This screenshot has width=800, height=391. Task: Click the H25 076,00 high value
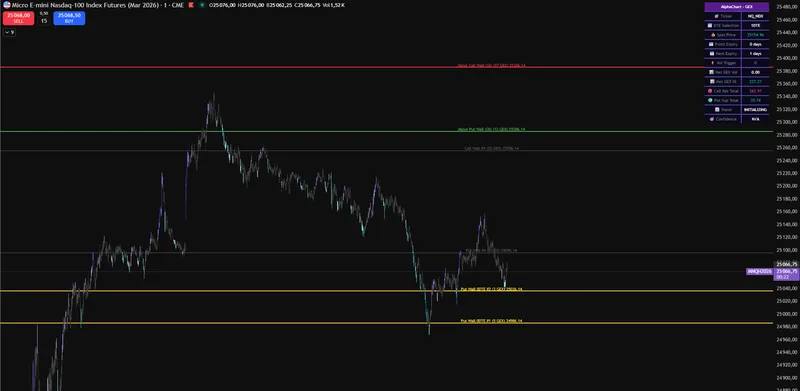(x=251, y=5)
